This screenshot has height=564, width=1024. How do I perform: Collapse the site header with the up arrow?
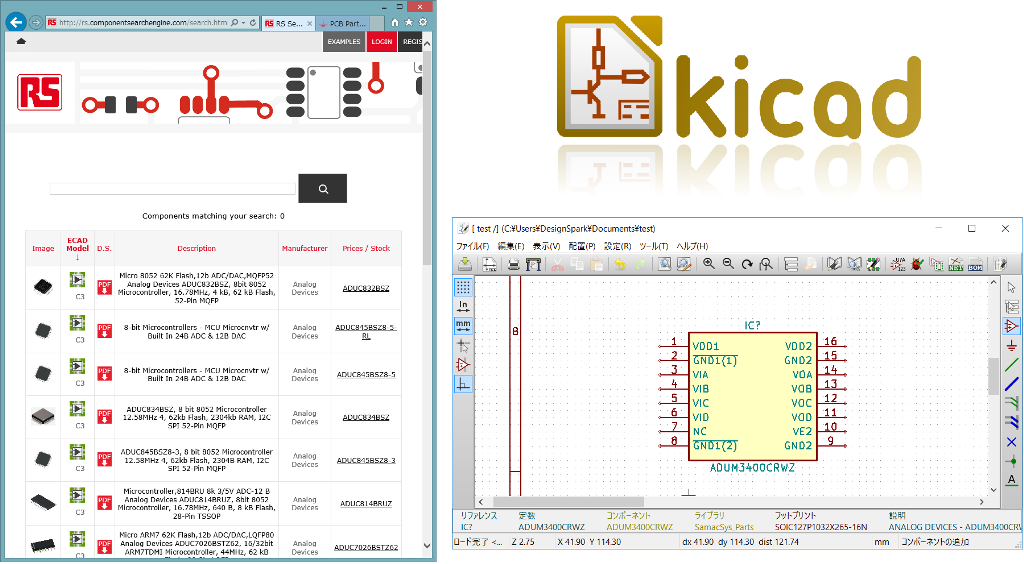coord(21,41)
